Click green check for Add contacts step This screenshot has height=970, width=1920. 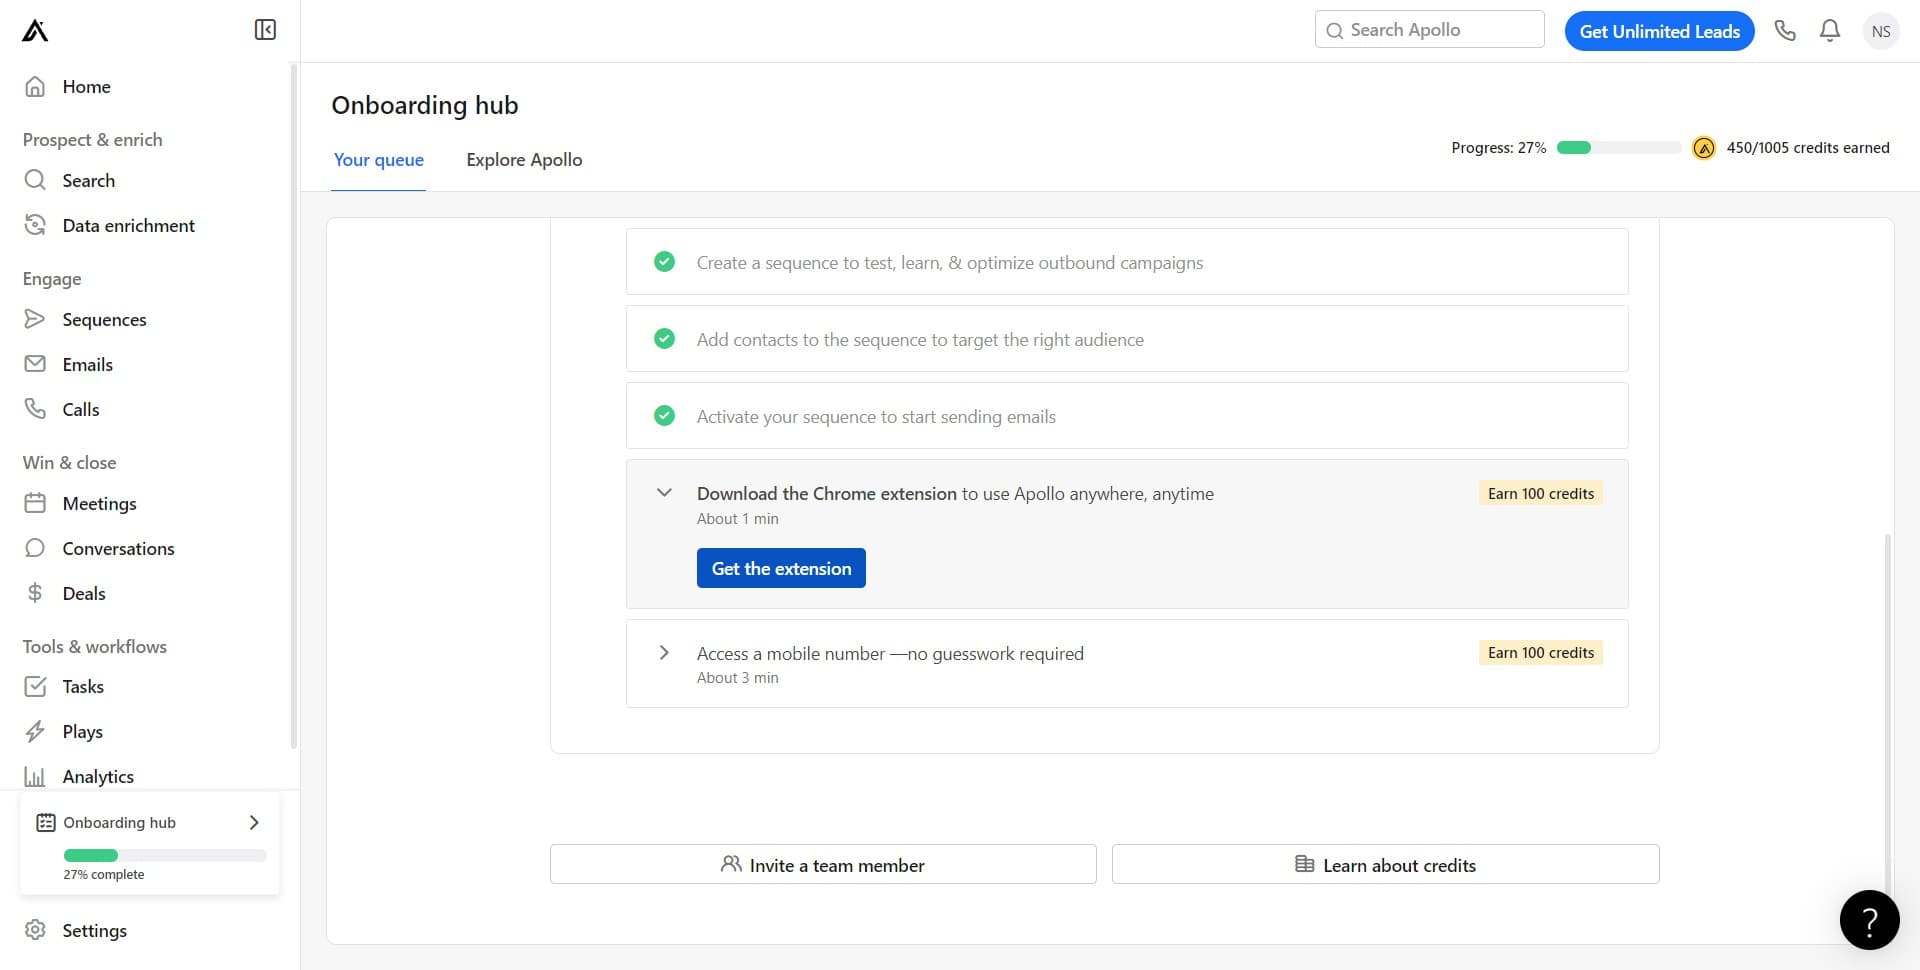[x=664, y=339]
